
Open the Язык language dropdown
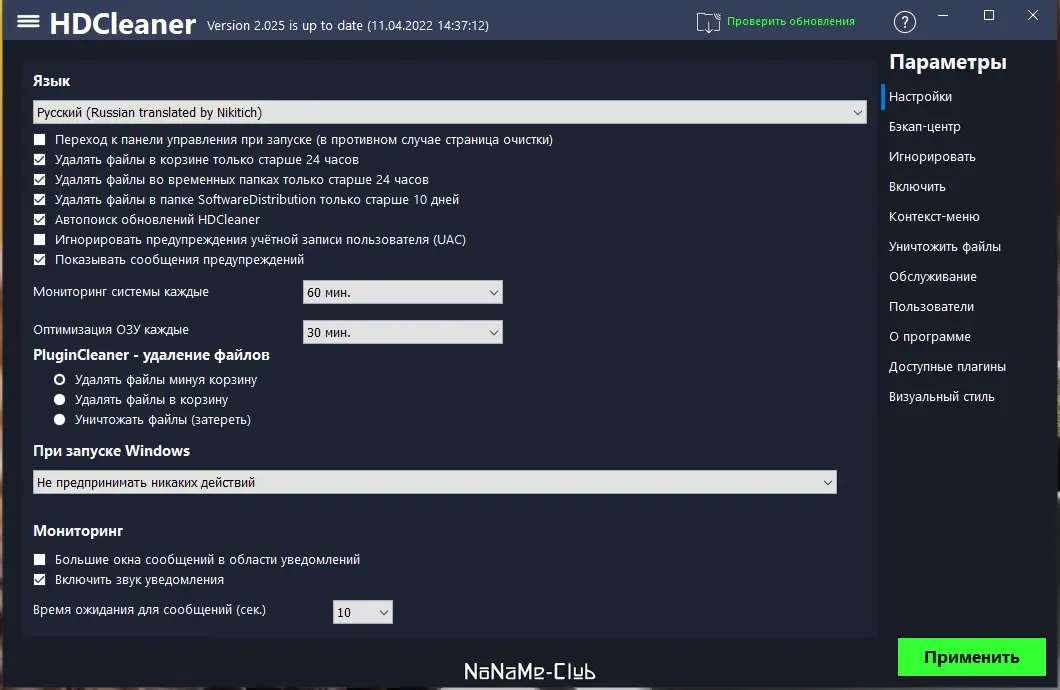(450, 112)
